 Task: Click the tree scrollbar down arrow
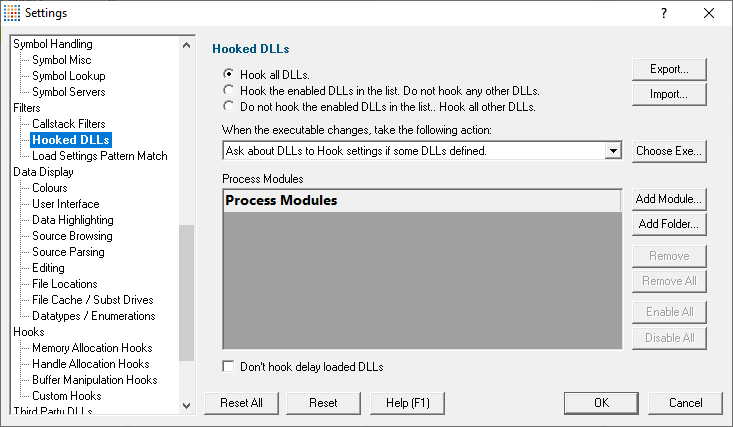click(187, 405)
